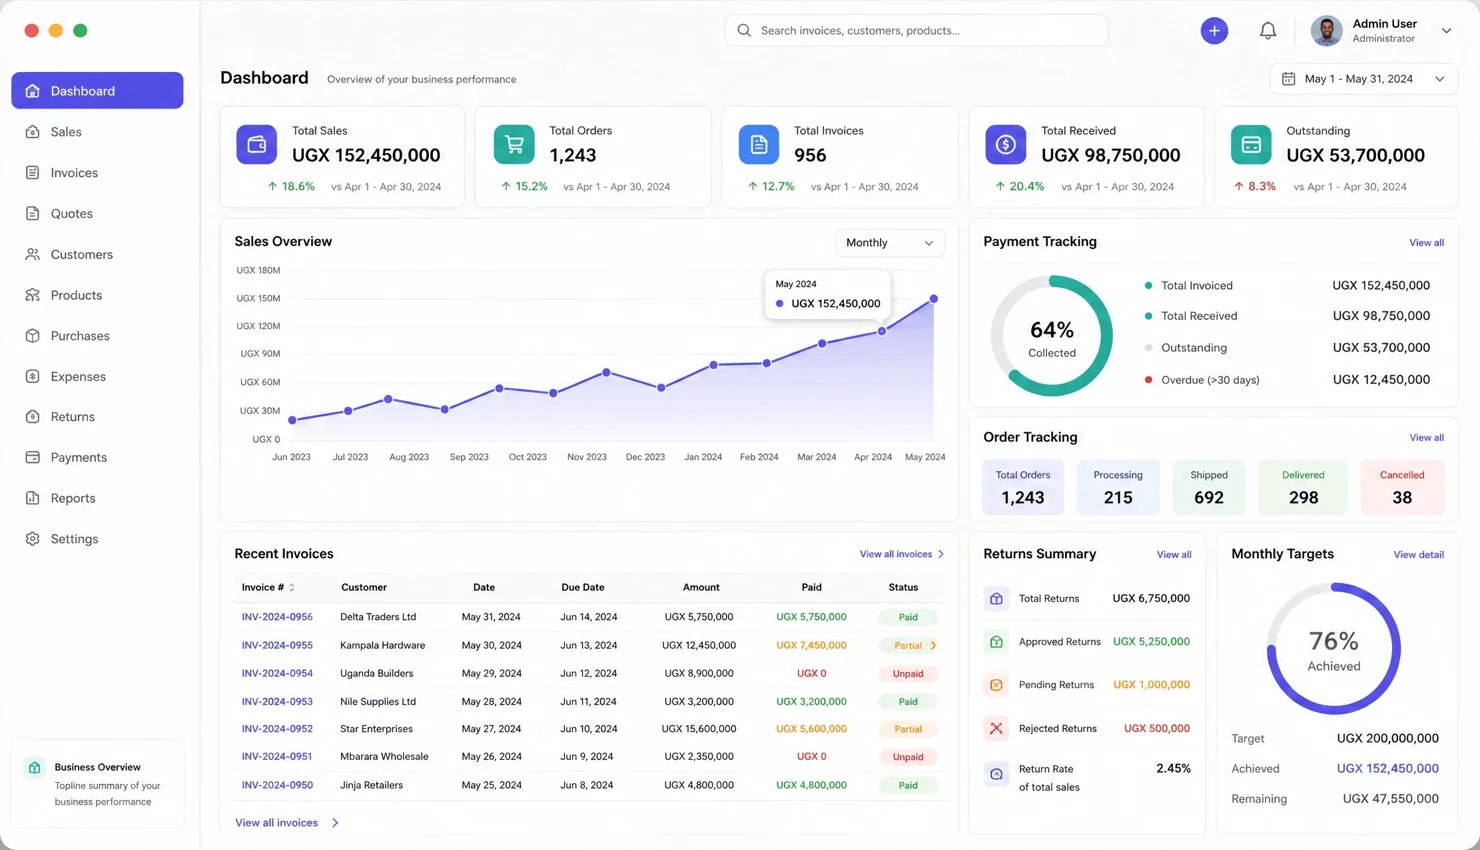Sort by the Invoice # column arrows
This screenshot has height=850, width=1480.
[292, 588]
